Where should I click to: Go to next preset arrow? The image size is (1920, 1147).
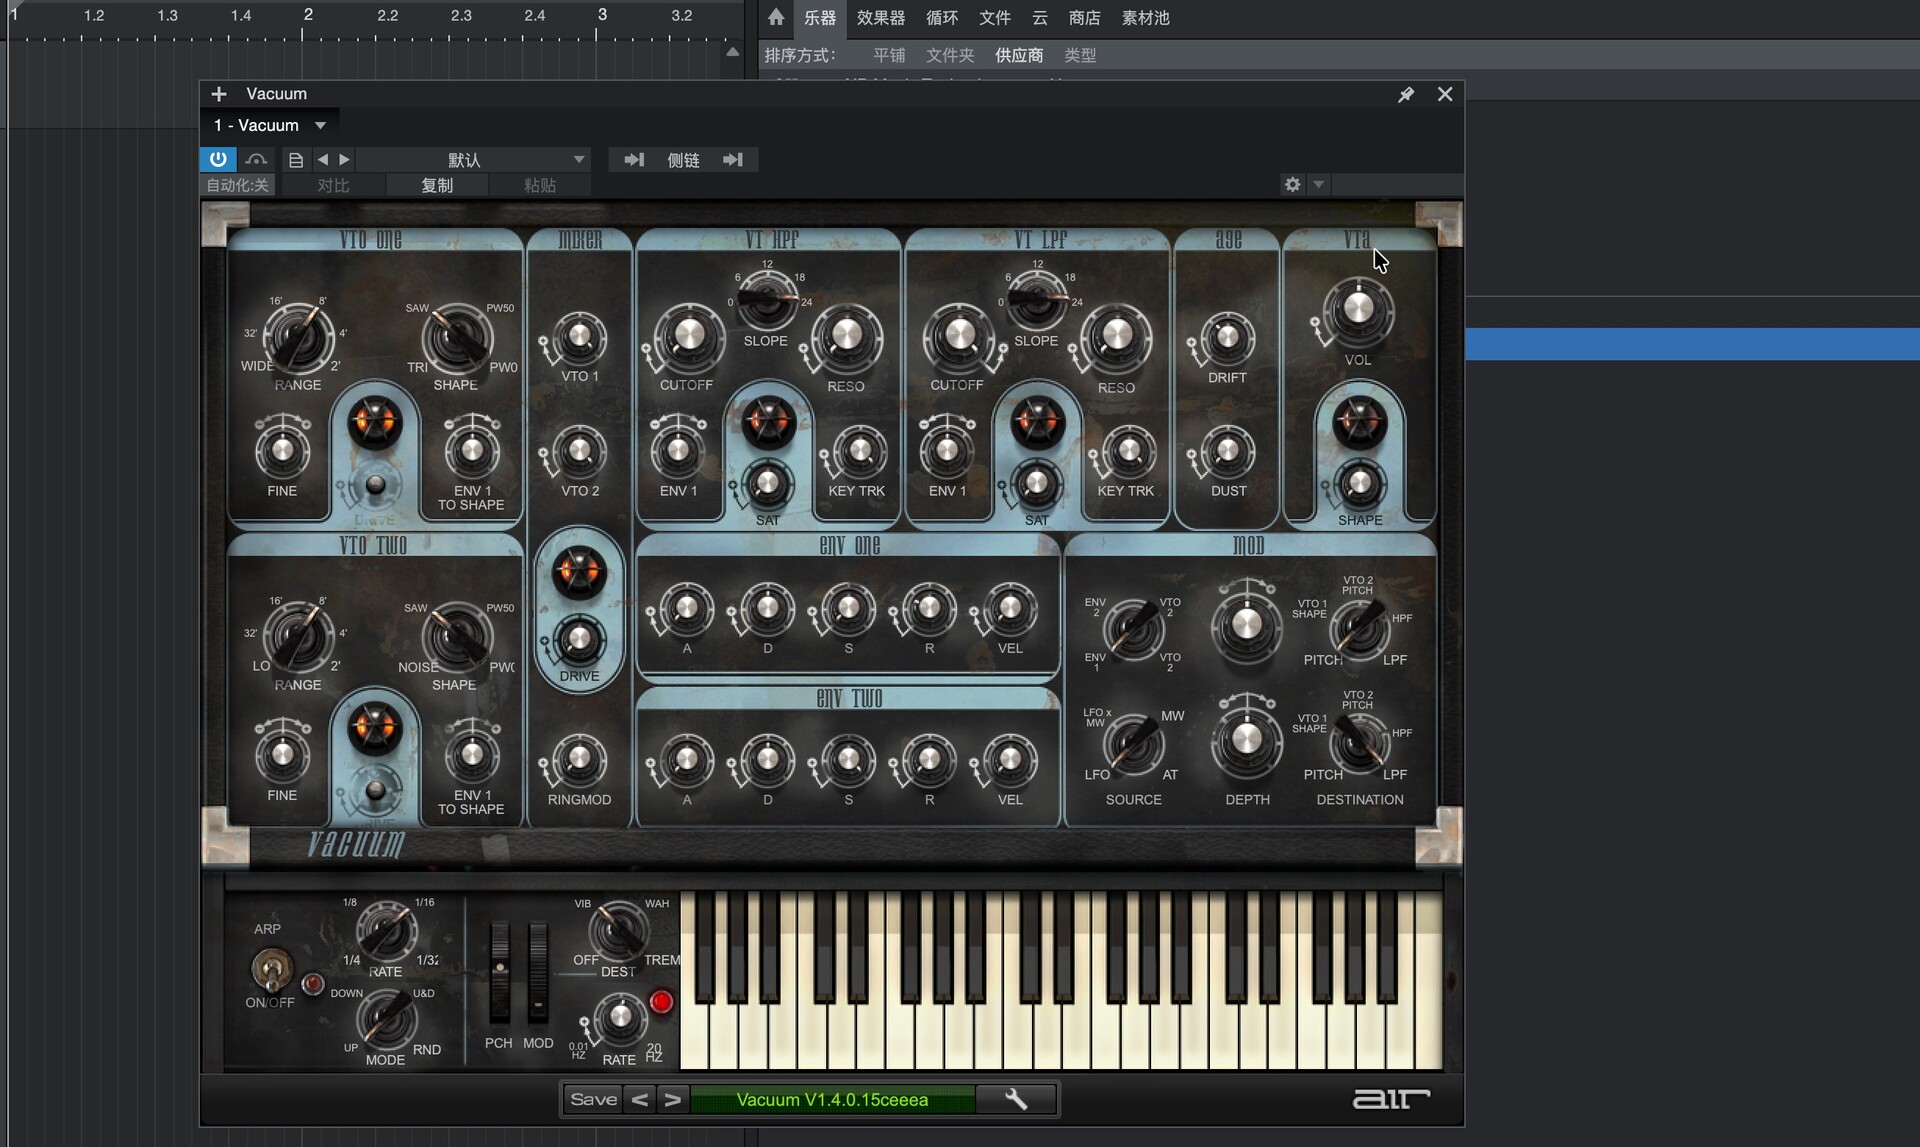tap(345, 160)
